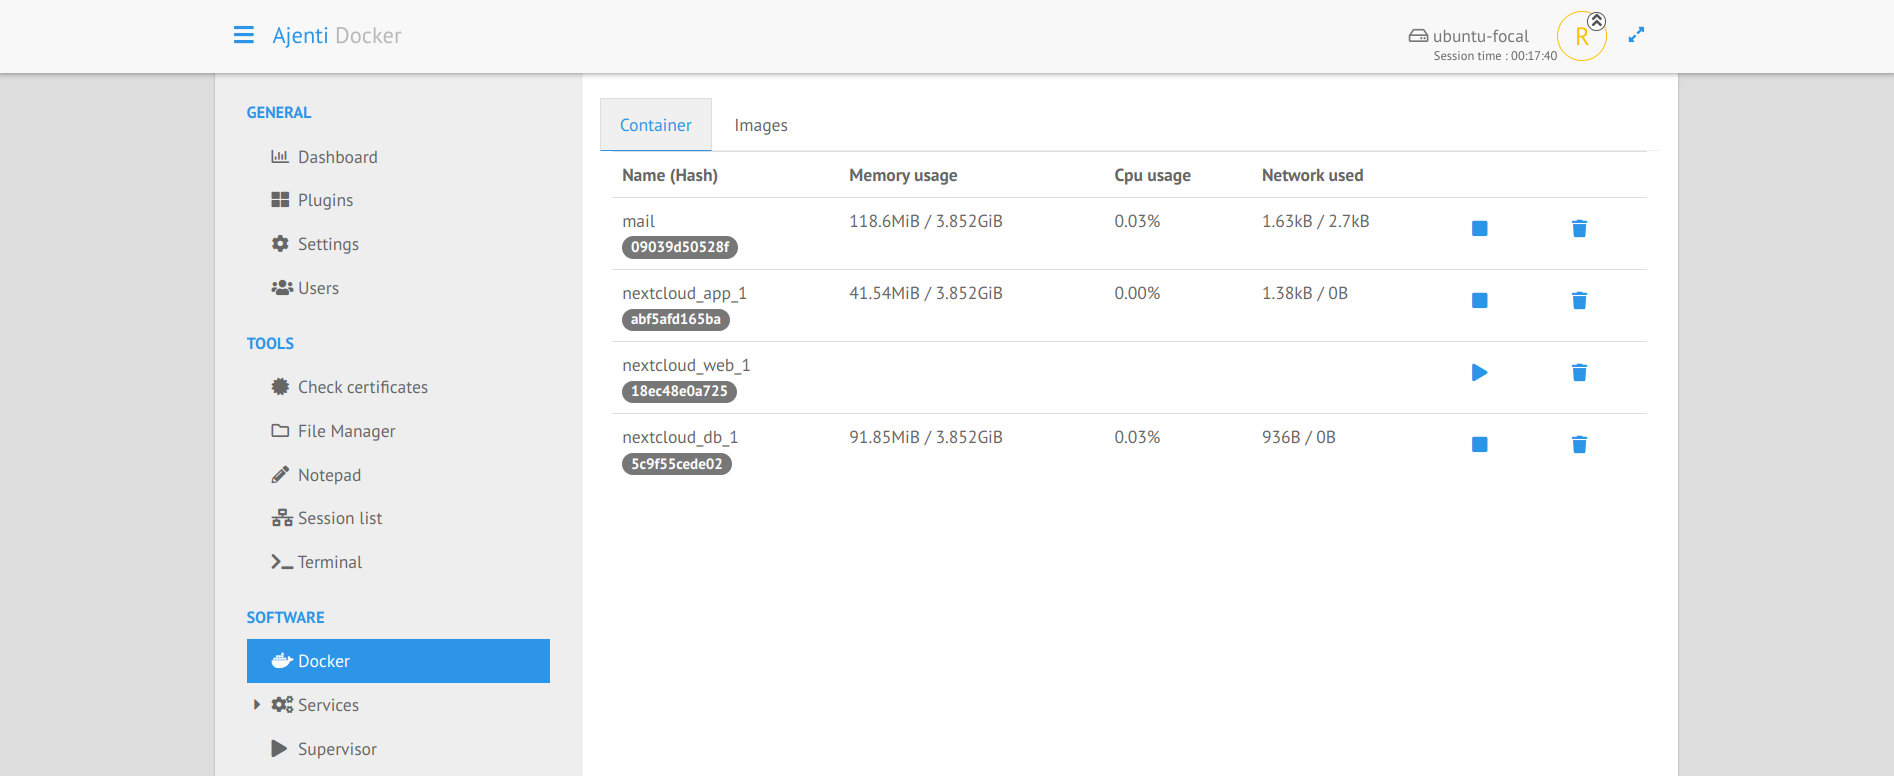Click the Plugins grid icon
This screenshot has height=776, width=1894.
point(280,200)
